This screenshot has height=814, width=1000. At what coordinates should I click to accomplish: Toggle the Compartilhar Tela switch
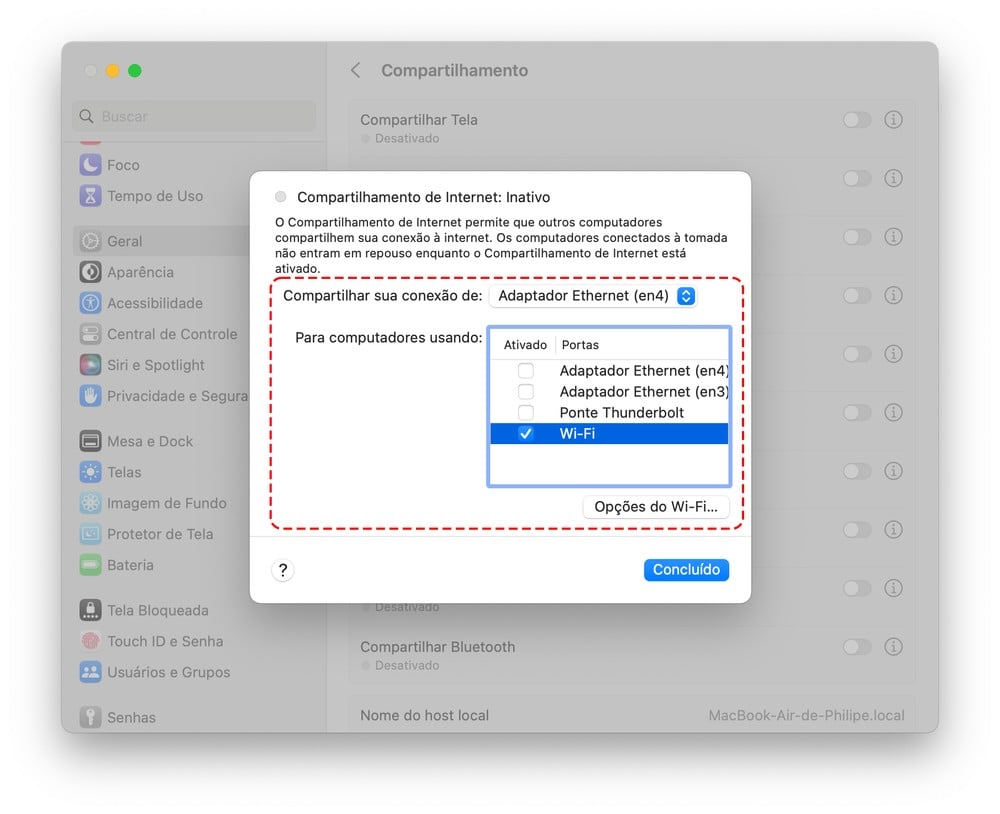tap(857, 119)
